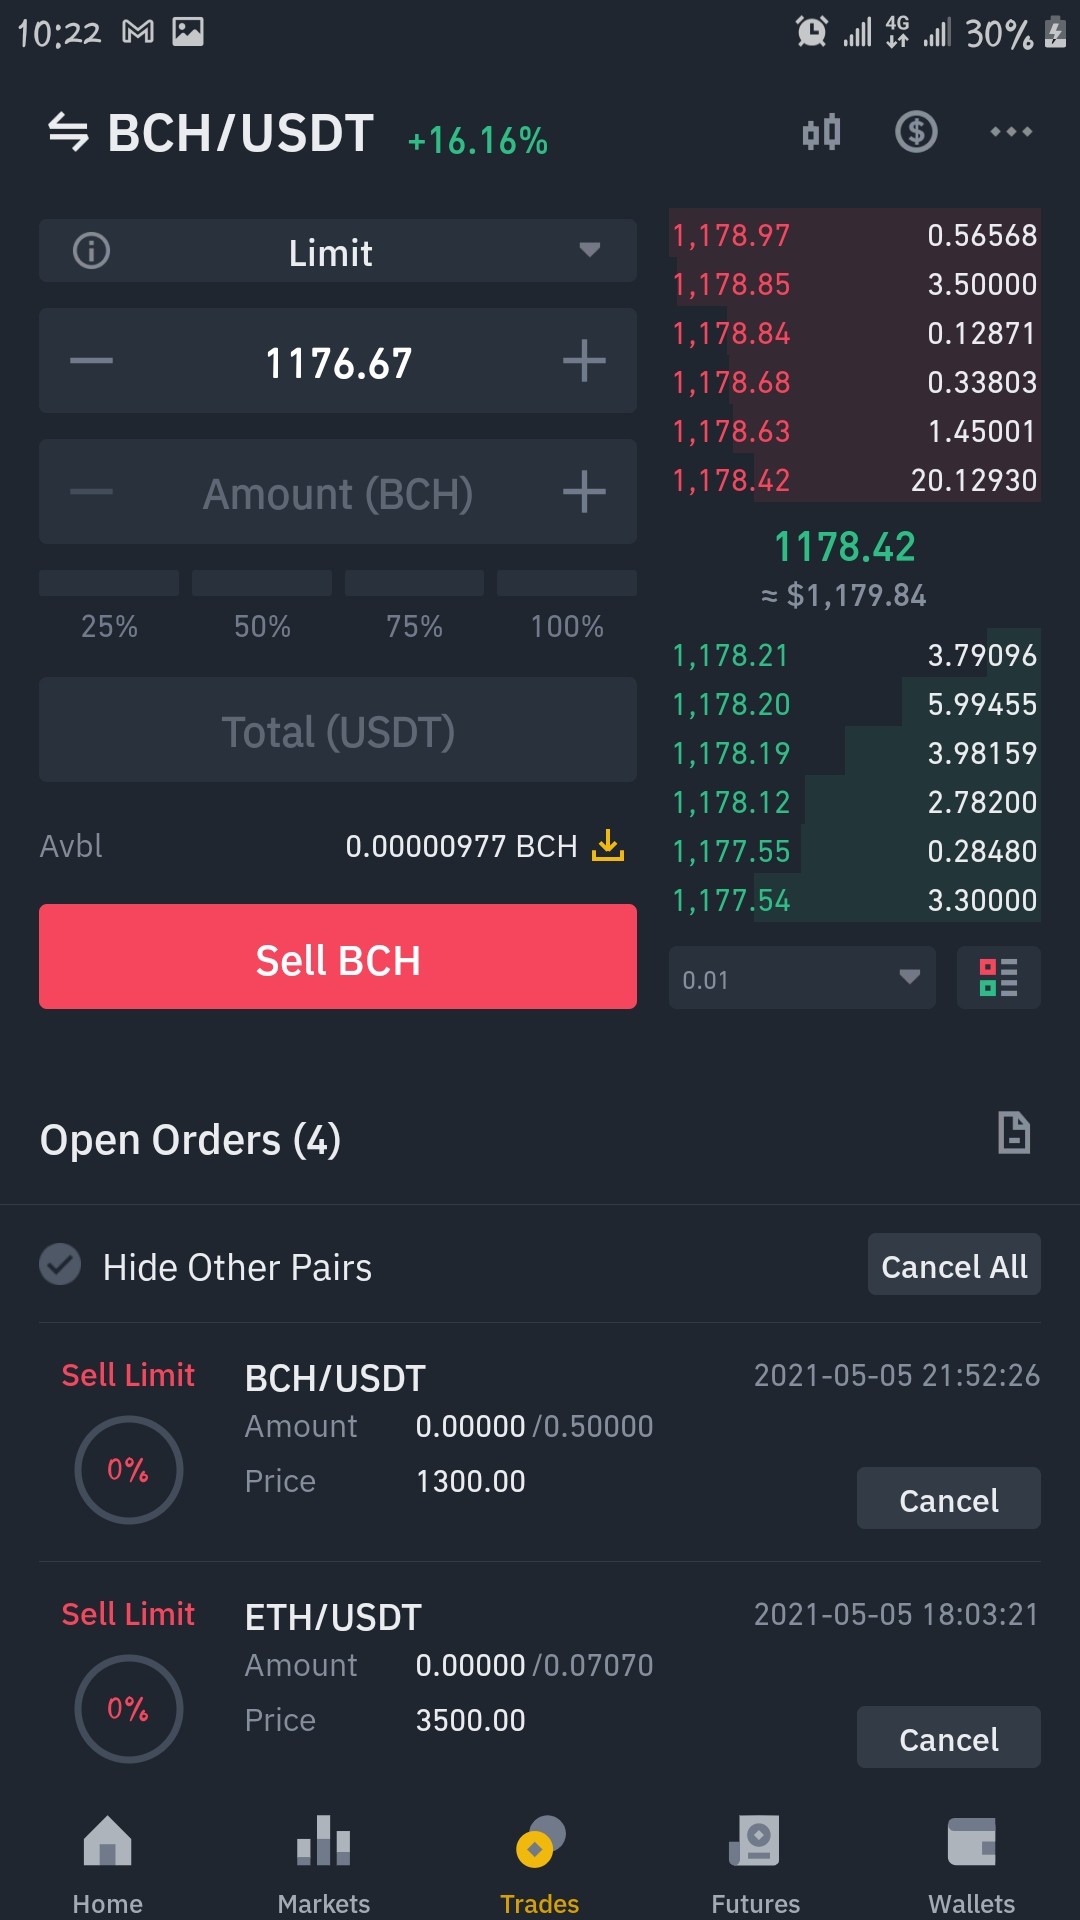Tap the Sell BCH button
The width and height of the screenshot is (1080, 1920).
[338, 957]
